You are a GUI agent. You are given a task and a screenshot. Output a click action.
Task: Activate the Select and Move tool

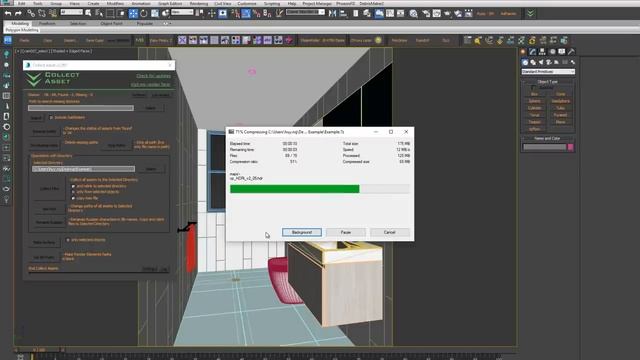(x=133, y=13)
